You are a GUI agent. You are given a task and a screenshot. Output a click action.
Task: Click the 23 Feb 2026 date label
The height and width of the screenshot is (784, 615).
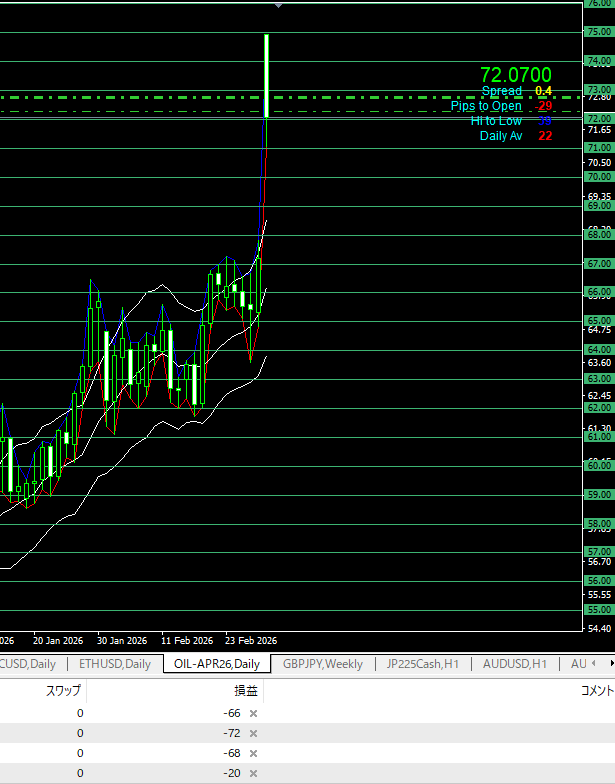tap(249, 640)
